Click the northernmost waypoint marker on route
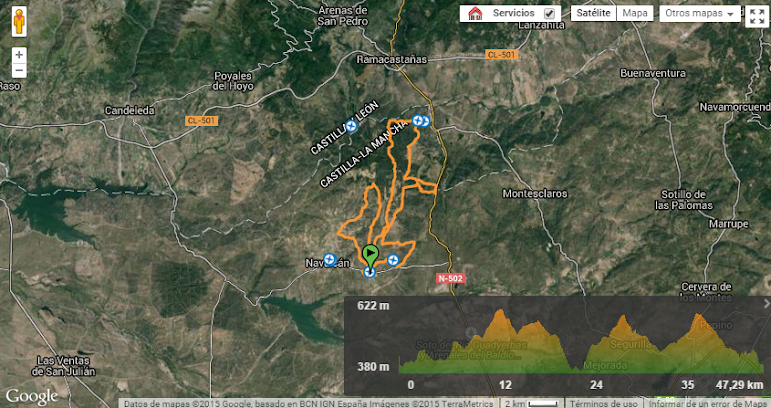Viewport: 771px width, 408px height. [418, 120]
